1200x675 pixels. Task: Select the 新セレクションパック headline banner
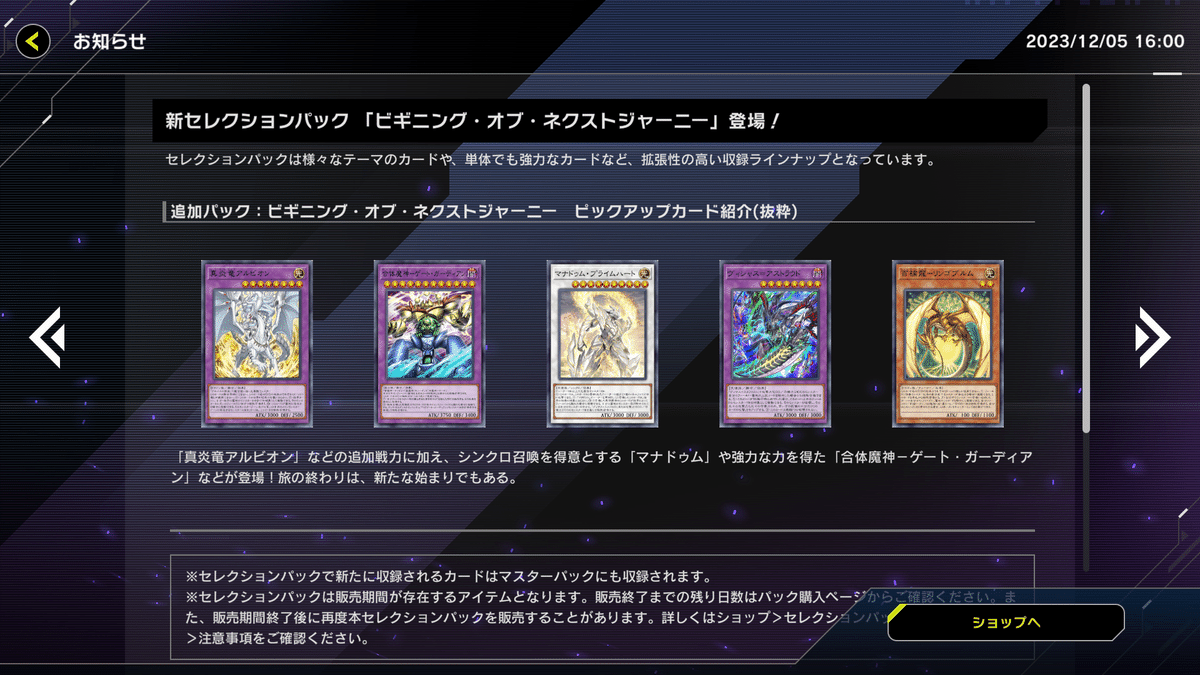(x=600, y=120)
